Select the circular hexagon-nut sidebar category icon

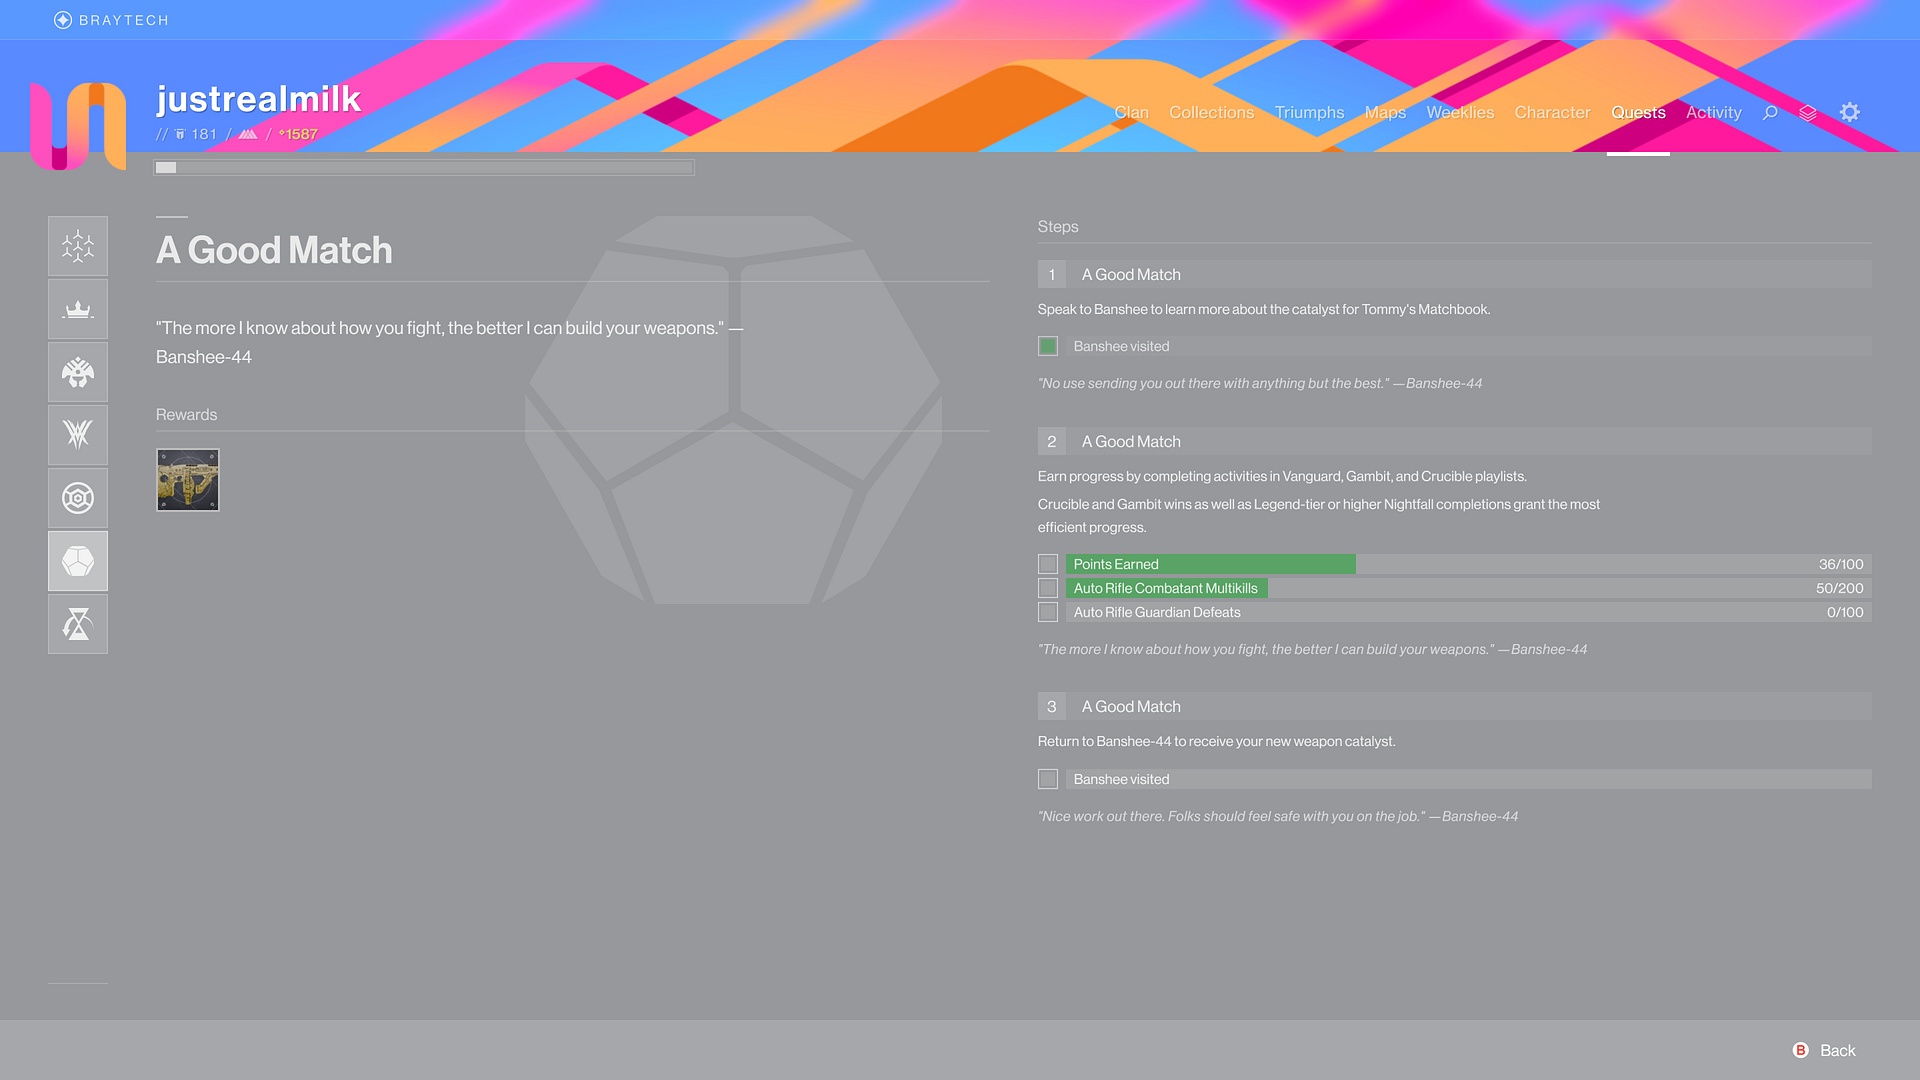pos(78,498)
